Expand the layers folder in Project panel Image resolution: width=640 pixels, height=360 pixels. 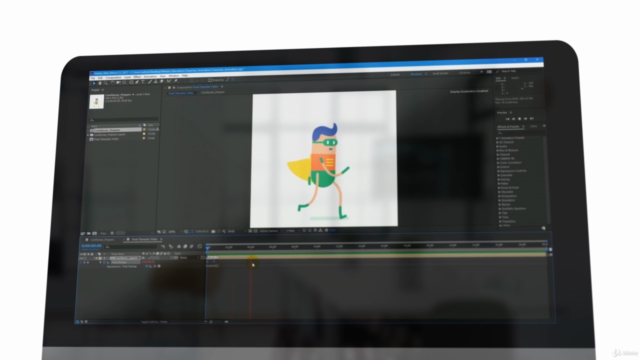click(88, 134)
